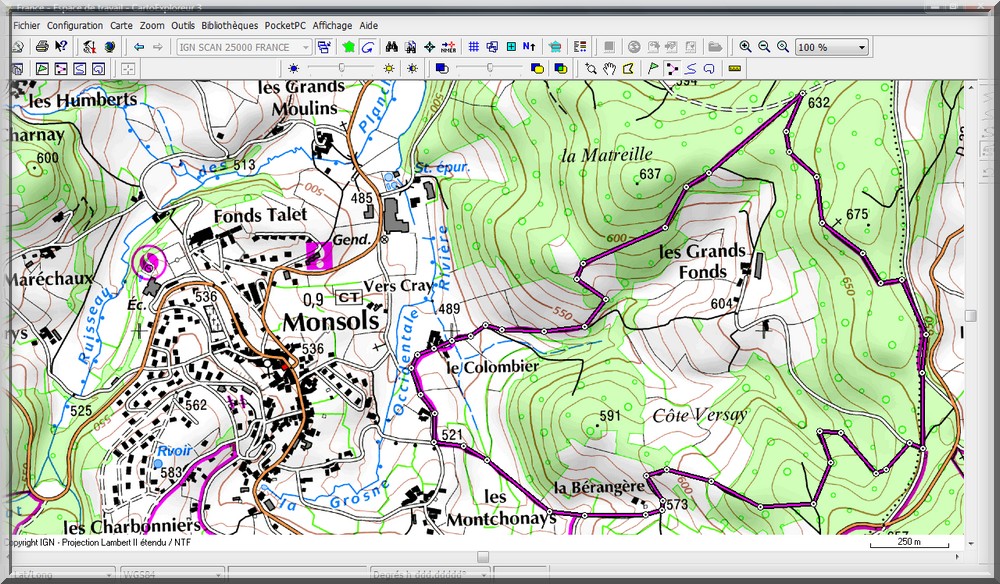Screen dimensions: 1000x584
Task: Open the Configuration menu
Action: coord(75,26)
